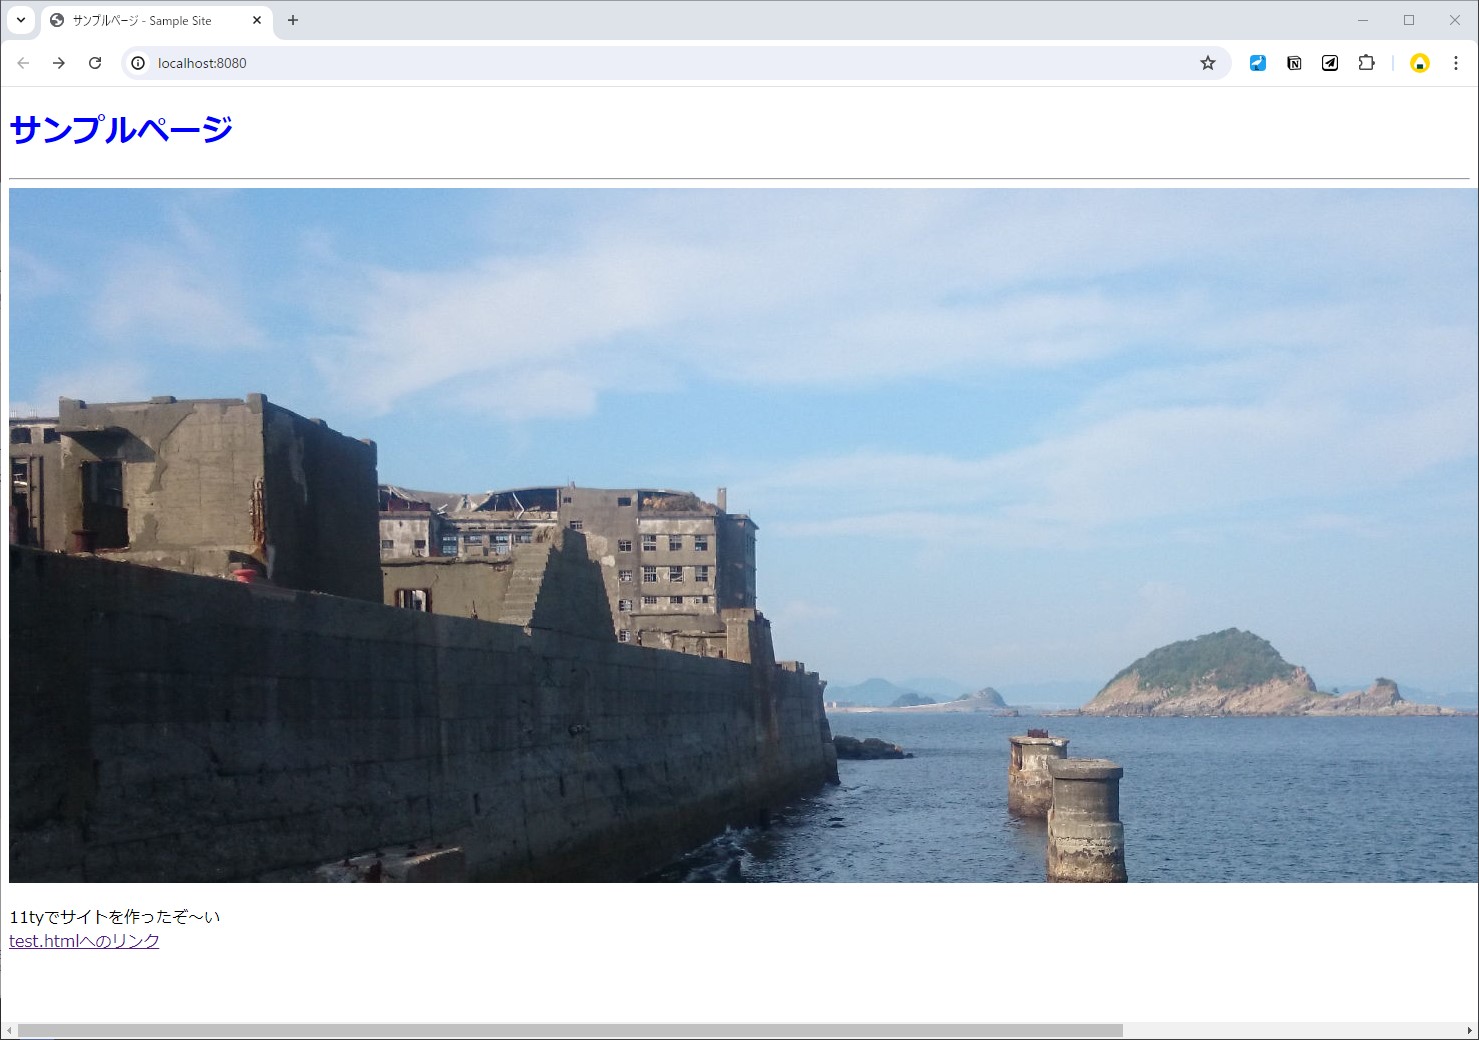Click the island harbor photo
This screenshot has width=1479, height=1040.
pos(743,535)
